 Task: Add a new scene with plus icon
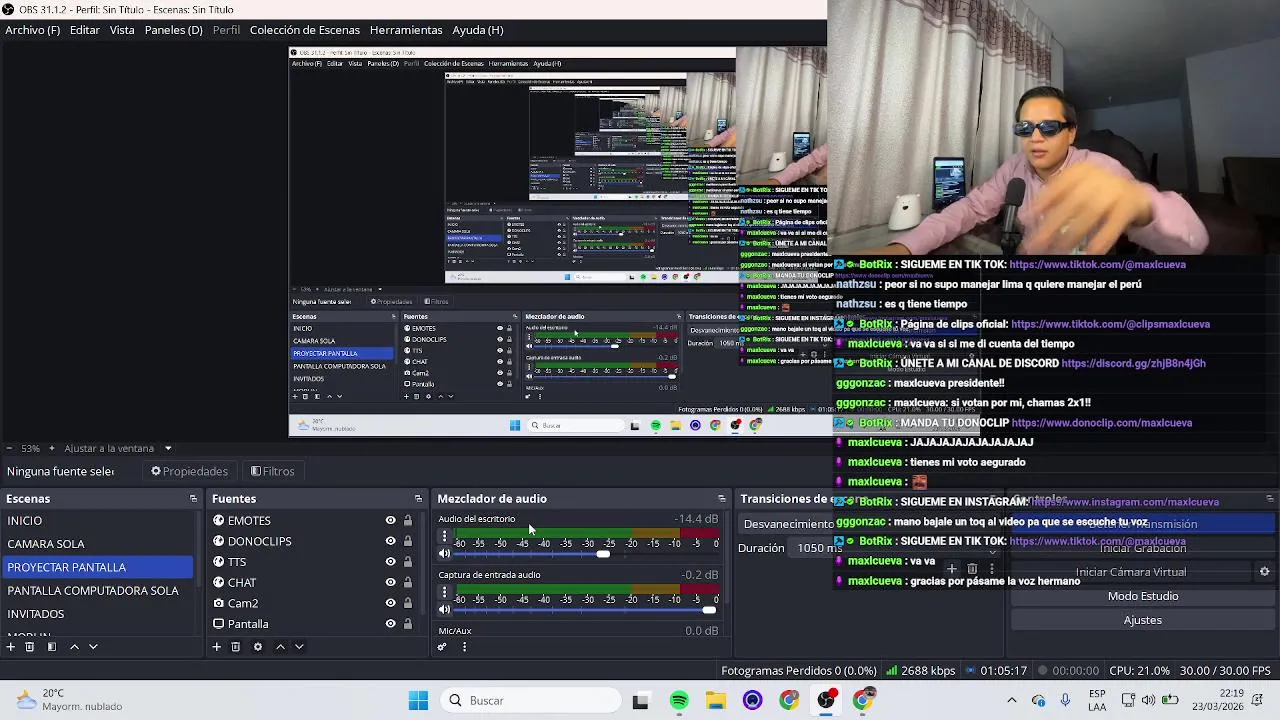10,647
